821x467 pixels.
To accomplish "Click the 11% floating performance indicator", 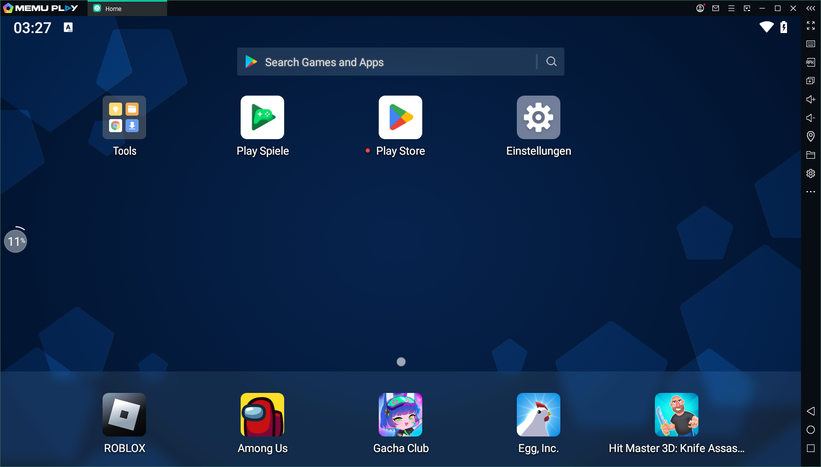I will tap(15, 241).
